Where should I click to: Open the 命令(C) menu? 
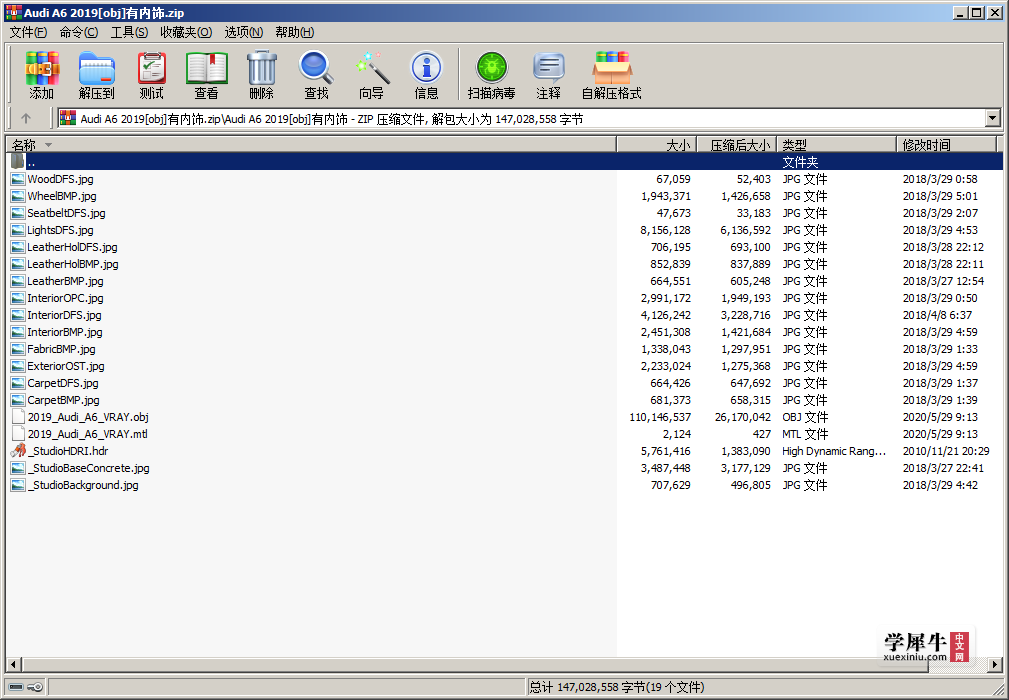click(x=79, y=32)
